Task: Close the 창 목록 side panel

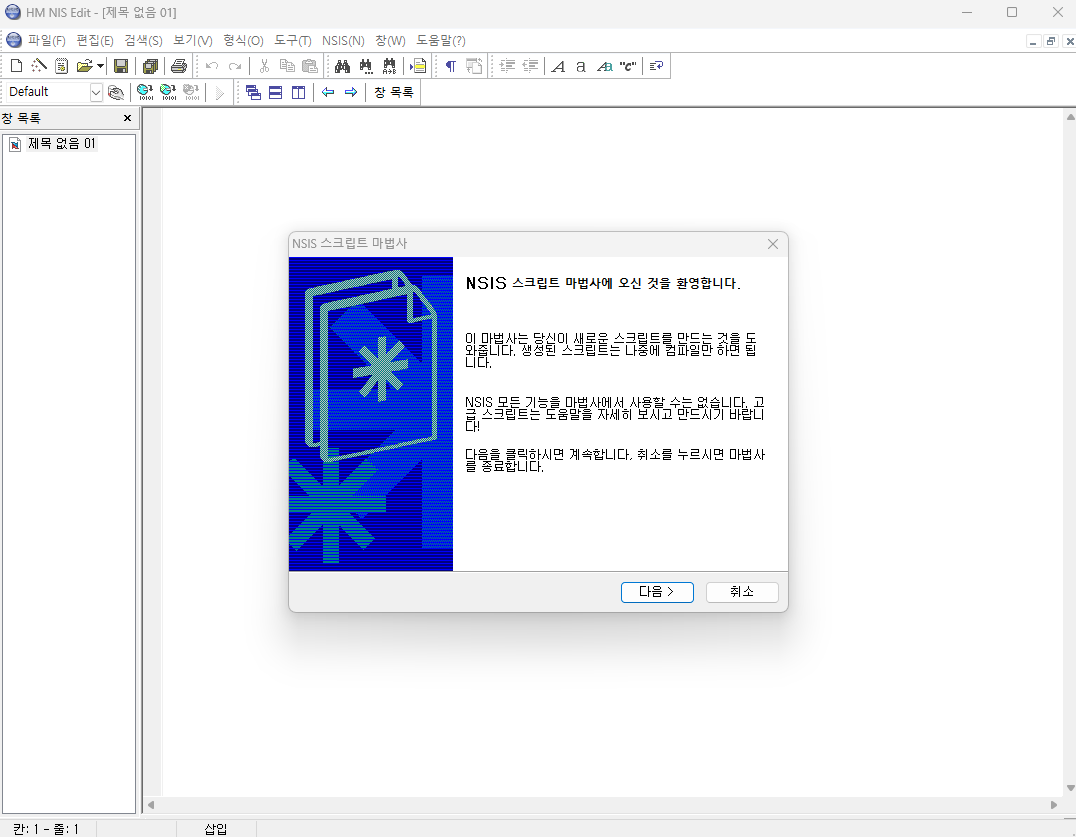Action: click(x=127, y=118)
